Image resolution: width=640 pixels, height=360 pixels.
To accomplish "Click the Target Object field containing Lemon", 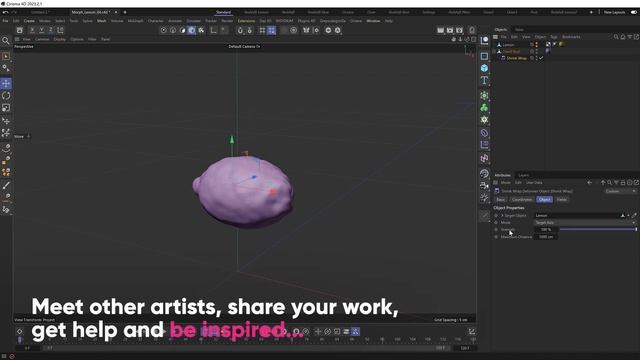I will coord(576,215).
